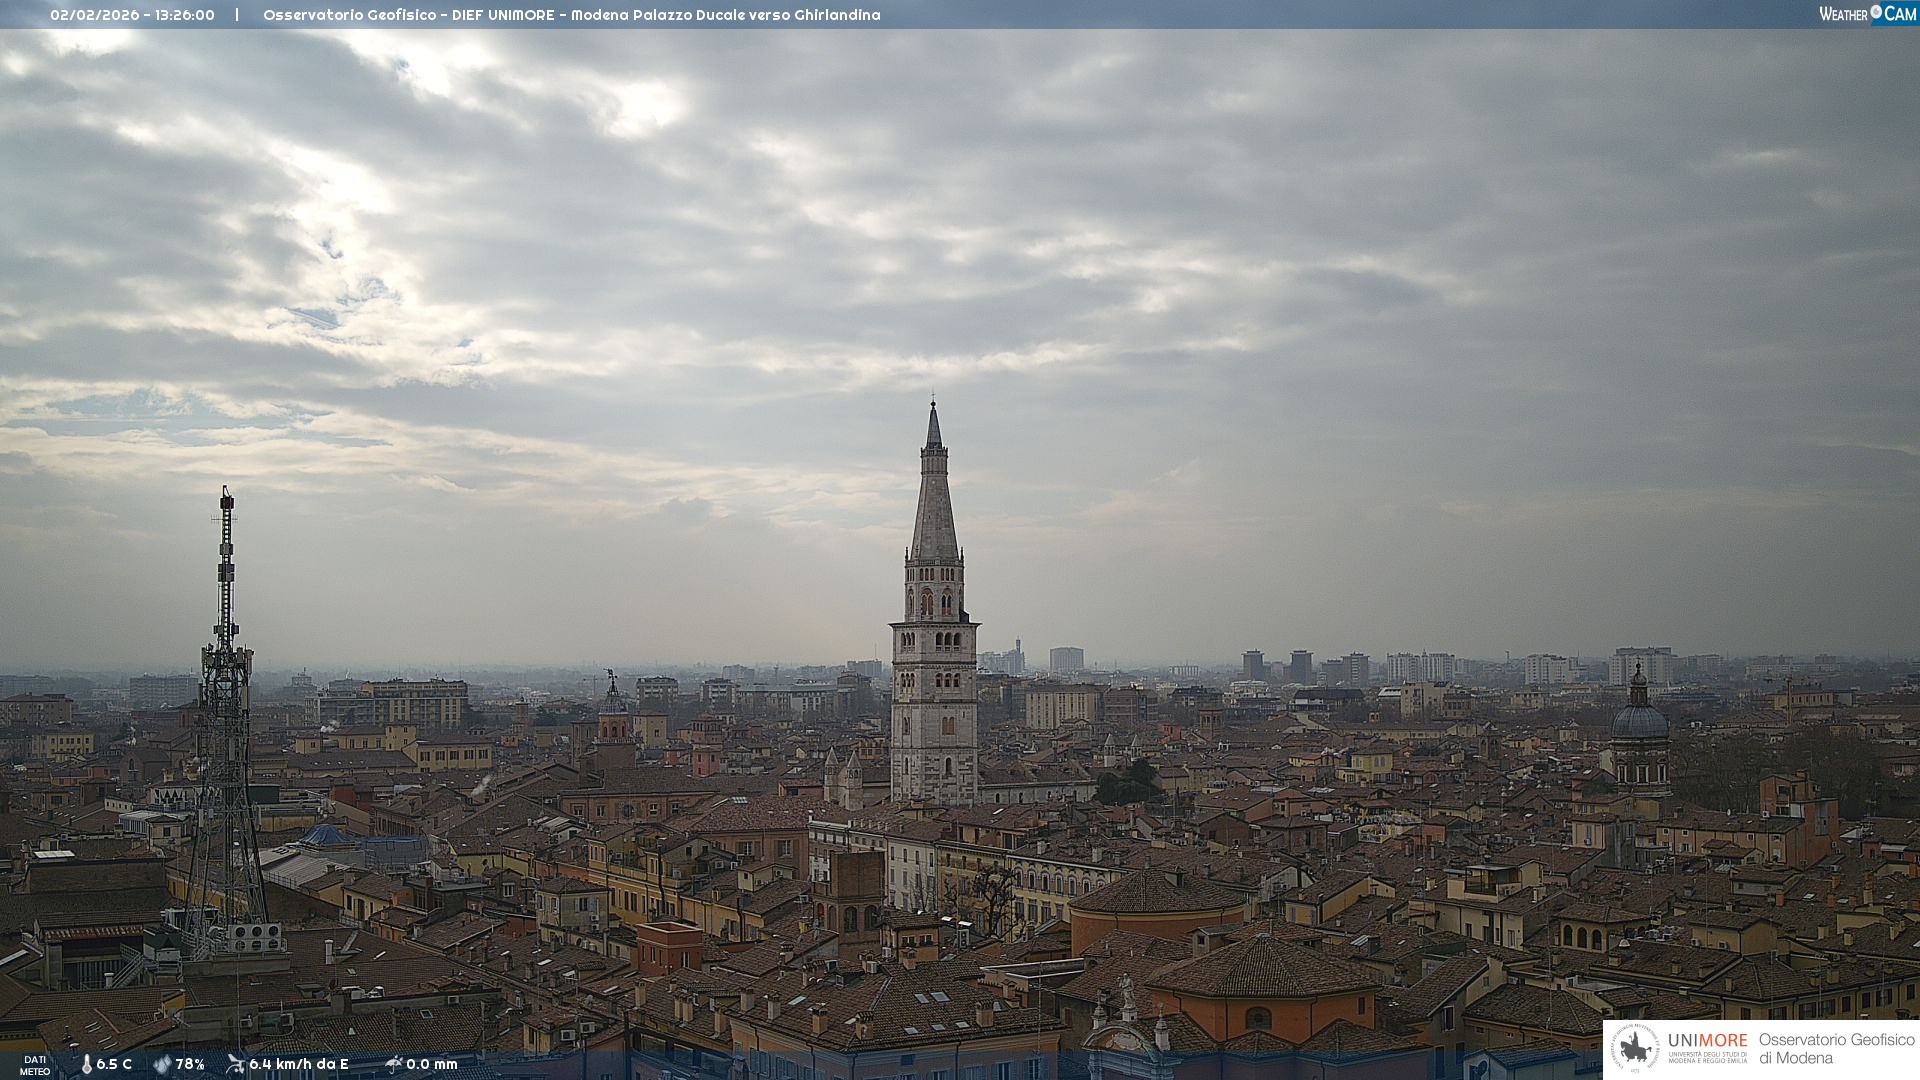The height and width of the screenshot is (1080, 1920).
Task: Click the UNIMORE logo wordmark
Action: coord(1707,1041)
